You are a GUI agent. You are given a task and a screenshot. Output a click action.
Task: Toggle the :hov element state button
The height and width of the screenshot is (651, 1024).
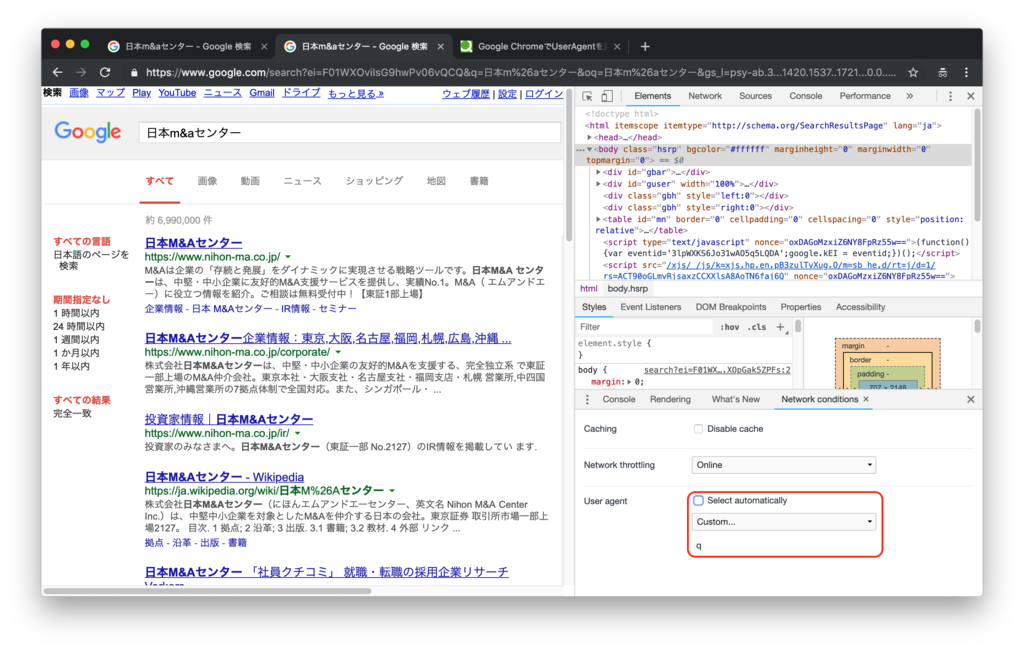[x=729, y=327]
